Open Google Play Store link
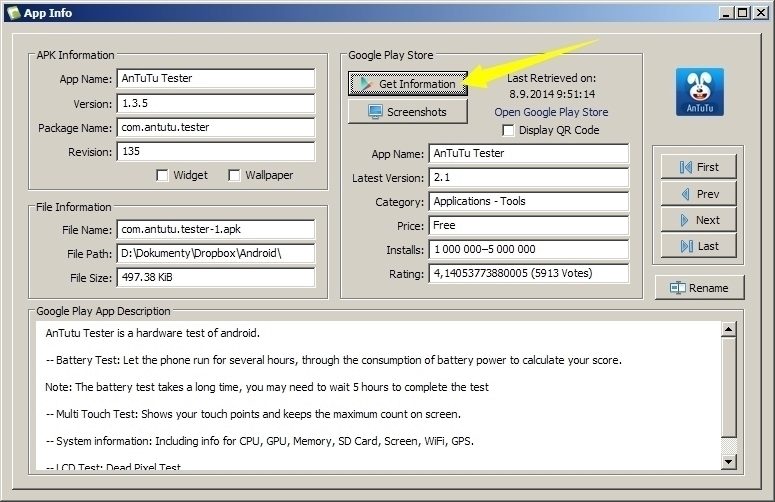 pos(551,112)
